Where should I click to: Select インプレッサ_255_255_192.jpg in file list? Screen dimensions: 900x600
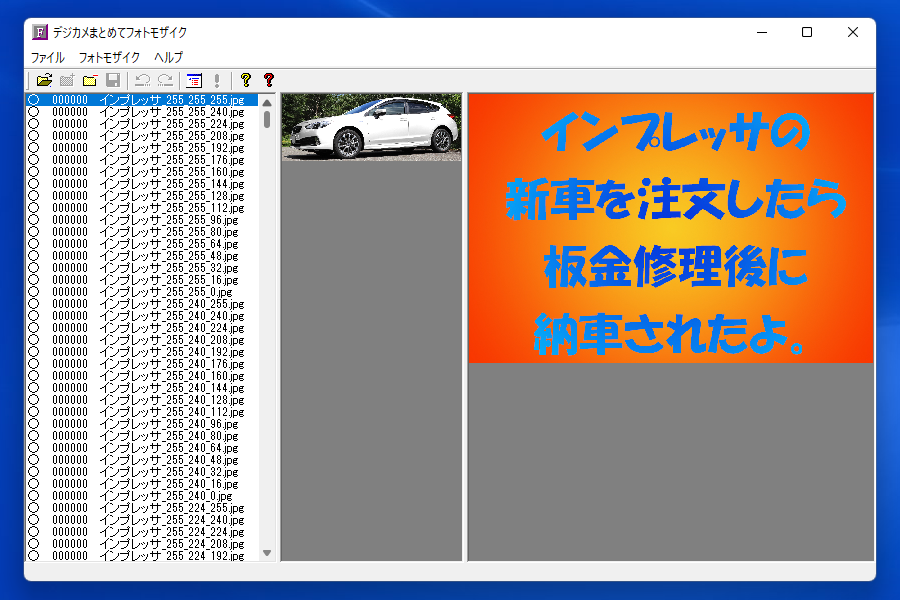pos(142,148)
